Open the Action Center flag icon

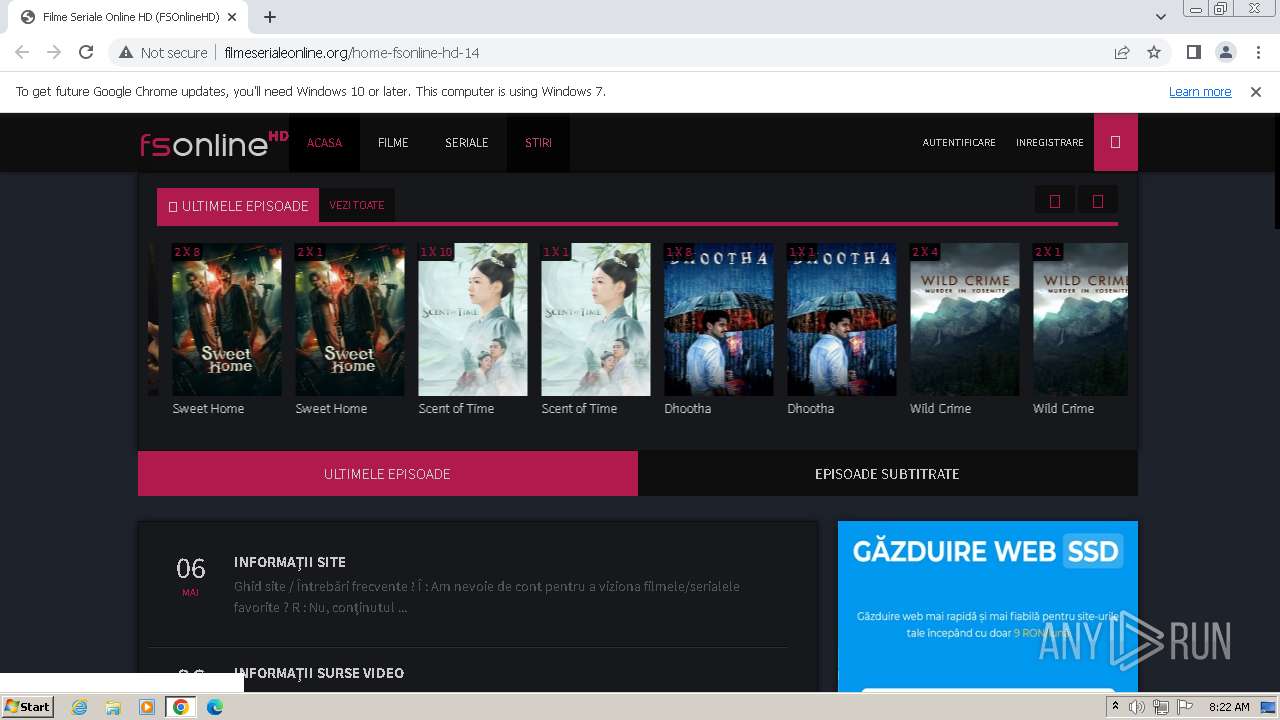[x=1185, y=707]
